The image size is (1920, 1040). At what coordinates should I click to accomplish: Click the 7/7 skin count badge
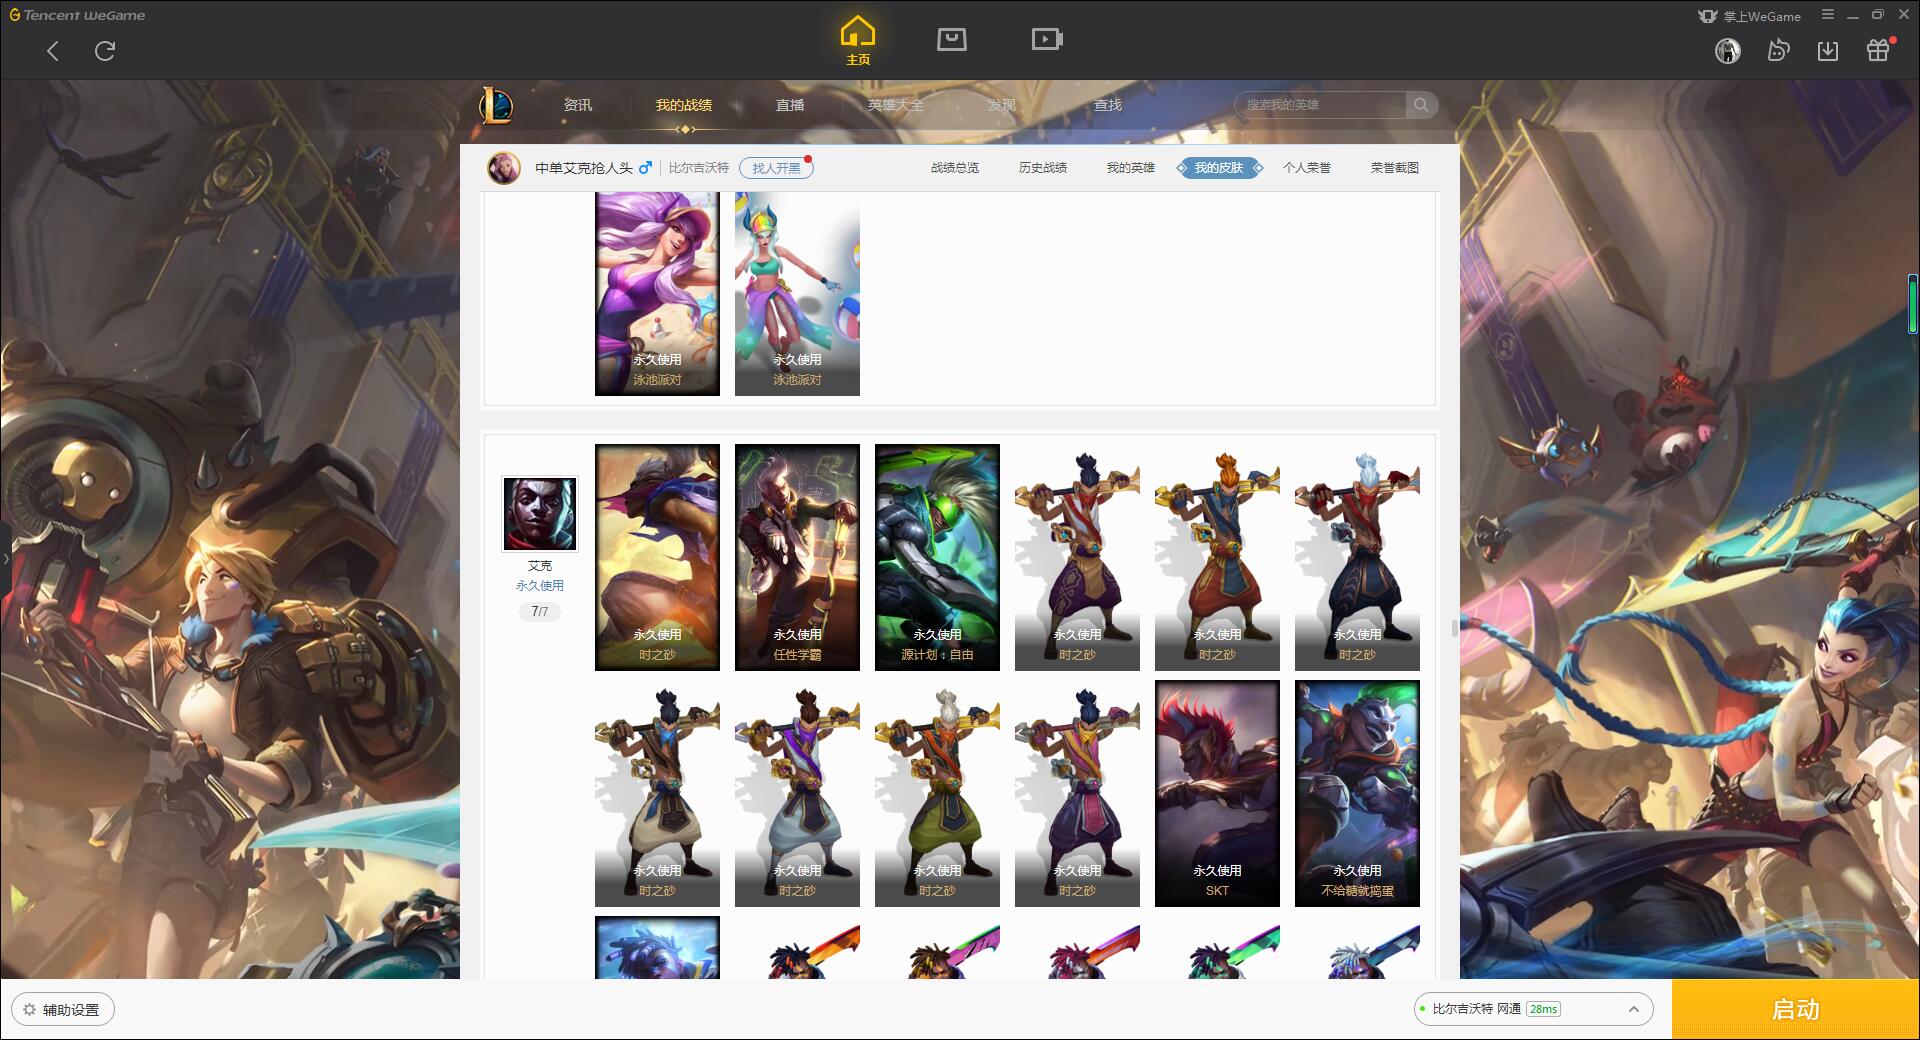540,611
